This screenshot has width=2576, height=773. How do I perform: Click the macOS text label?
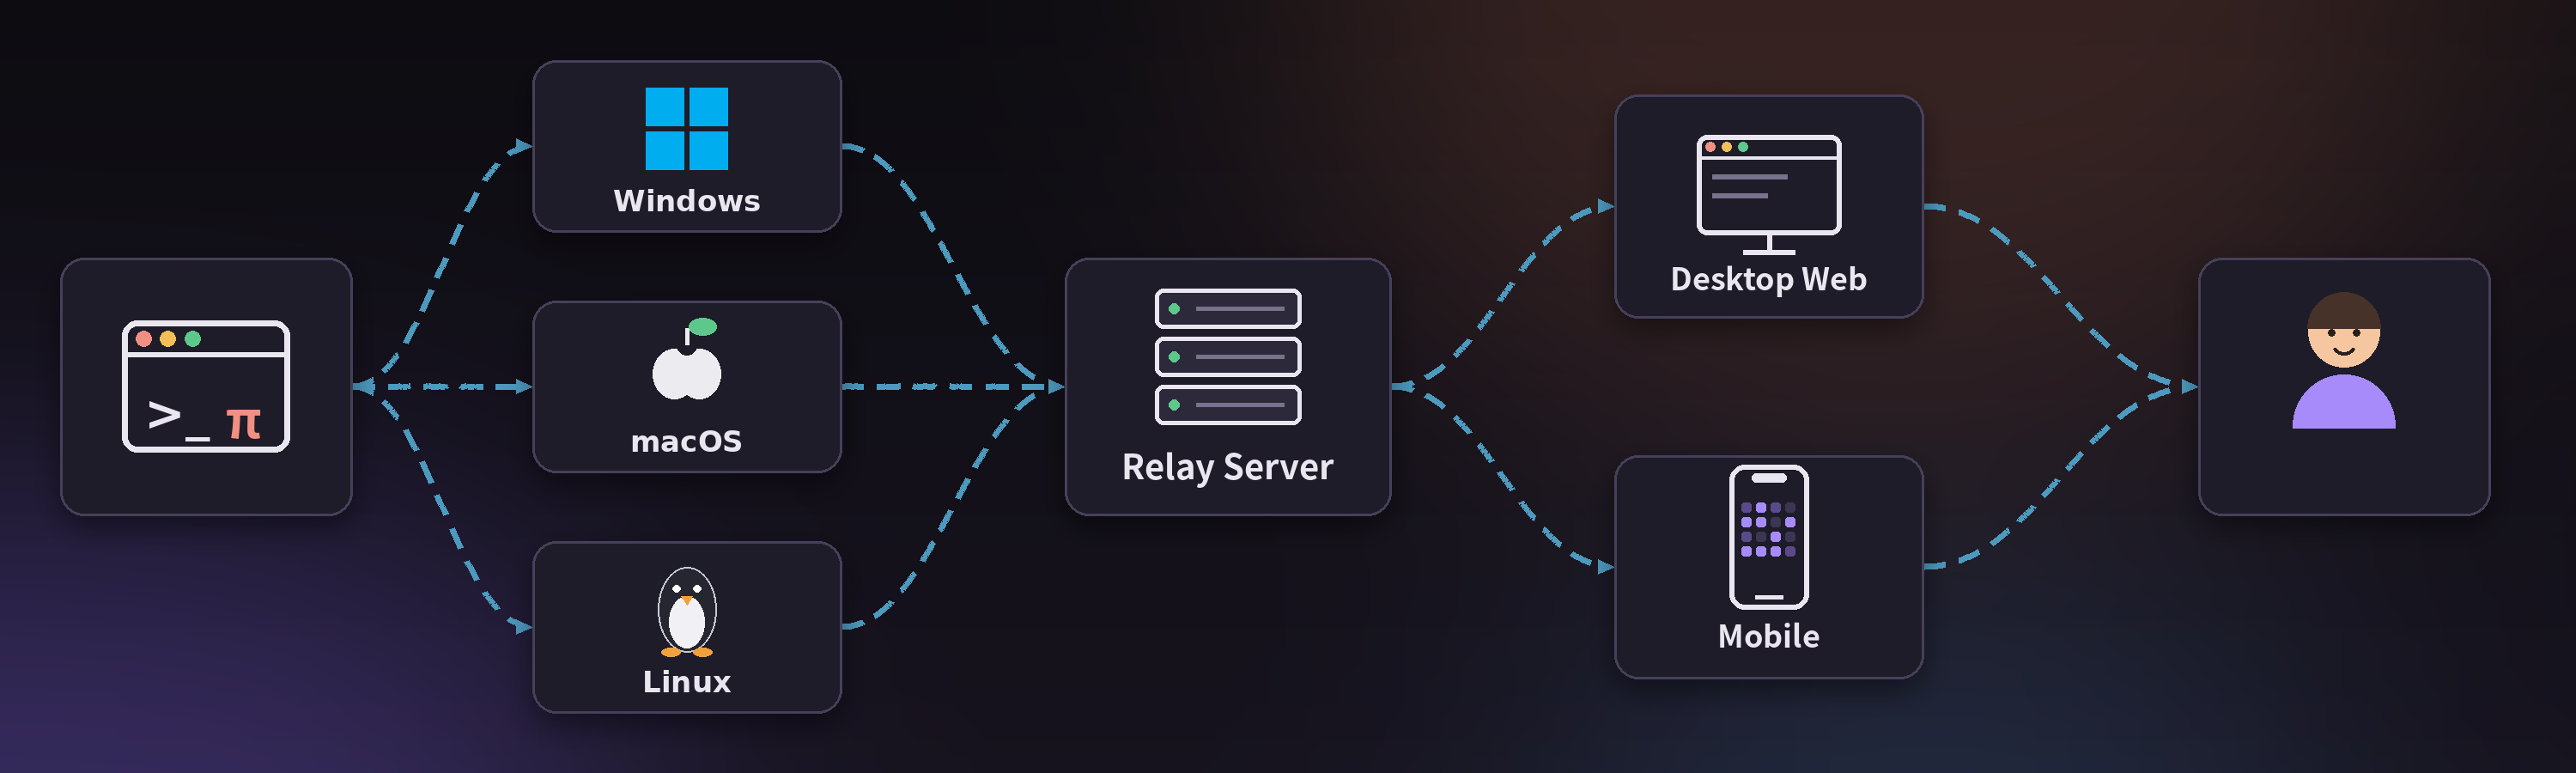686,441
